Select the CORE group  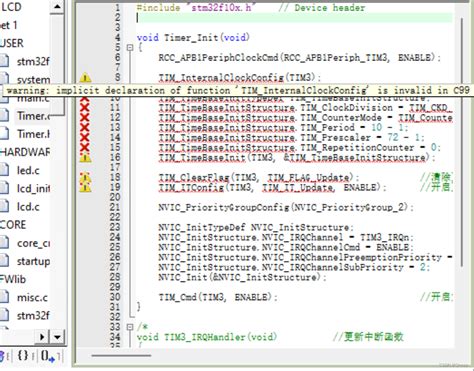(x=13, y=225)
